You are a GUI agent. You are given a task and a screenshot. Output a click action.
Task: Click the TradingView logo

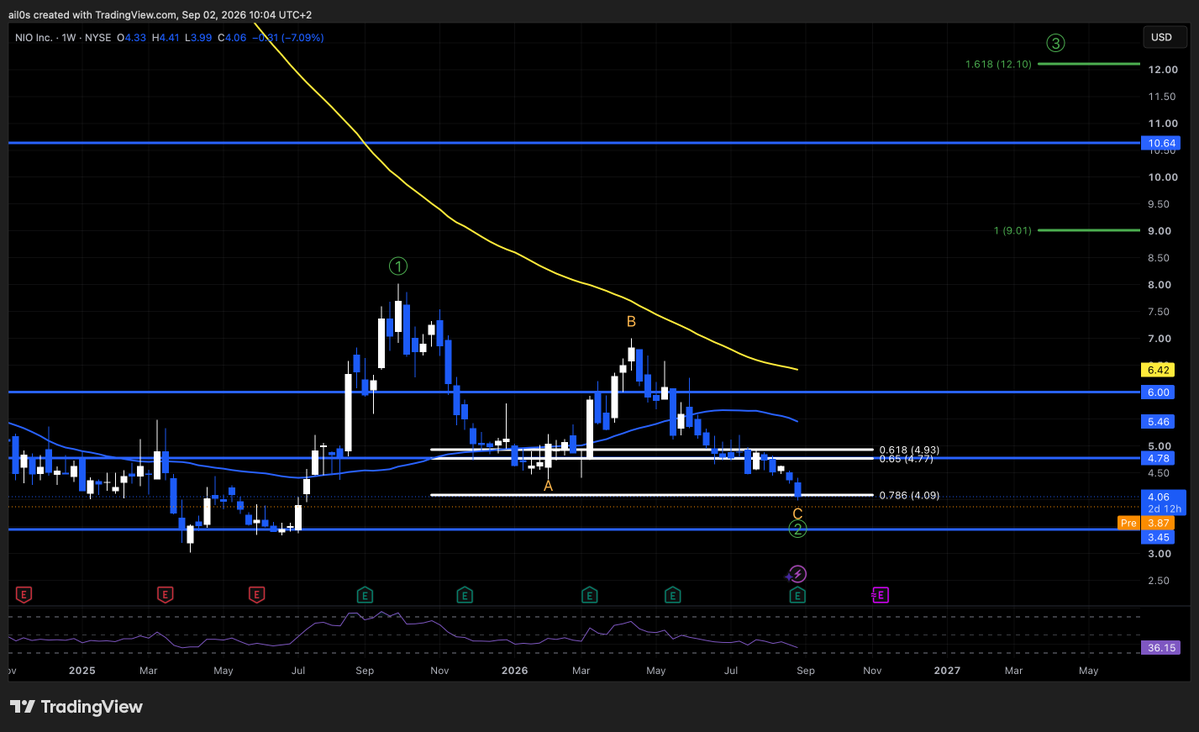point(76,707)
